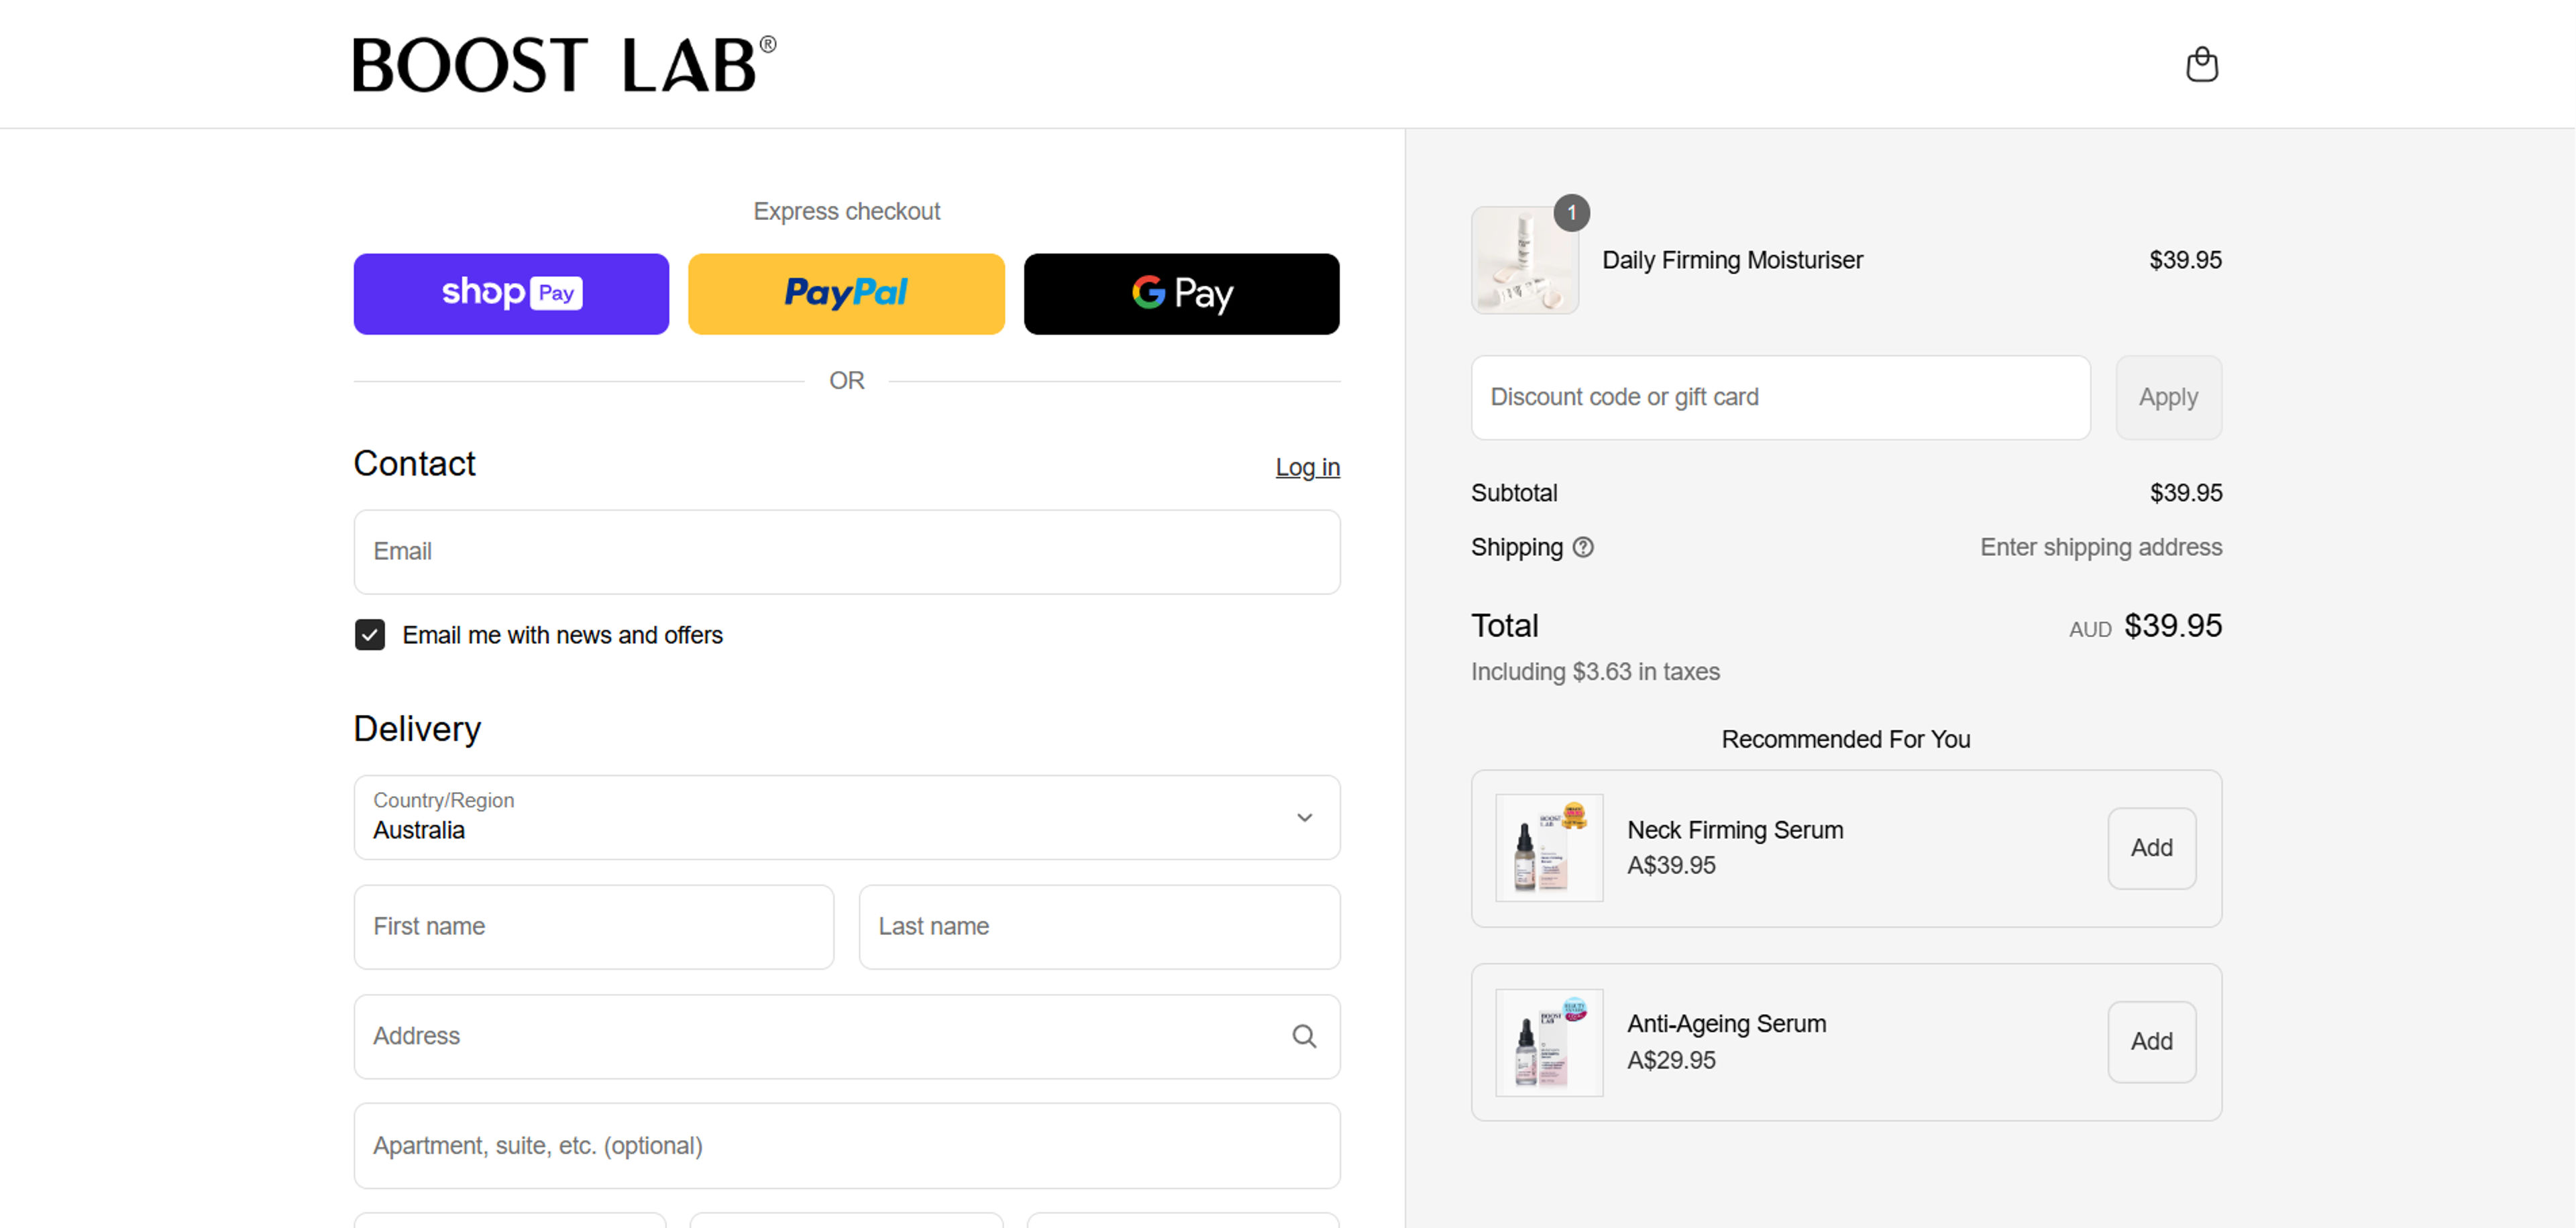Viewport: 2576px width, 1228px height.
Task: Click the Contact section heading
Action: [414, 464]
